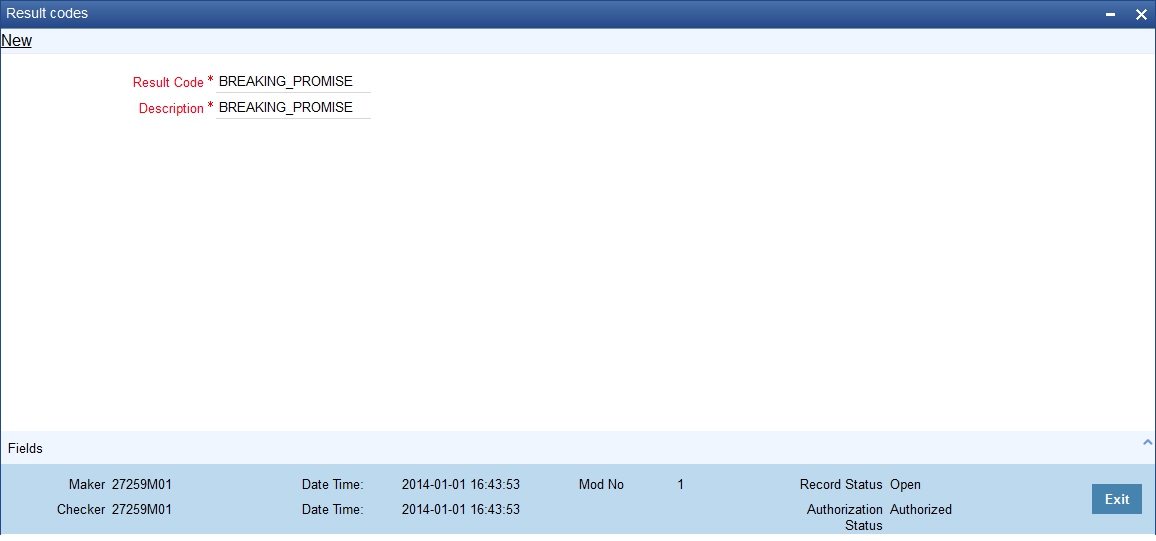Viewport: 1156px width, 541px height.
Task: Click the Record Status label
Action: click(841, 485)
